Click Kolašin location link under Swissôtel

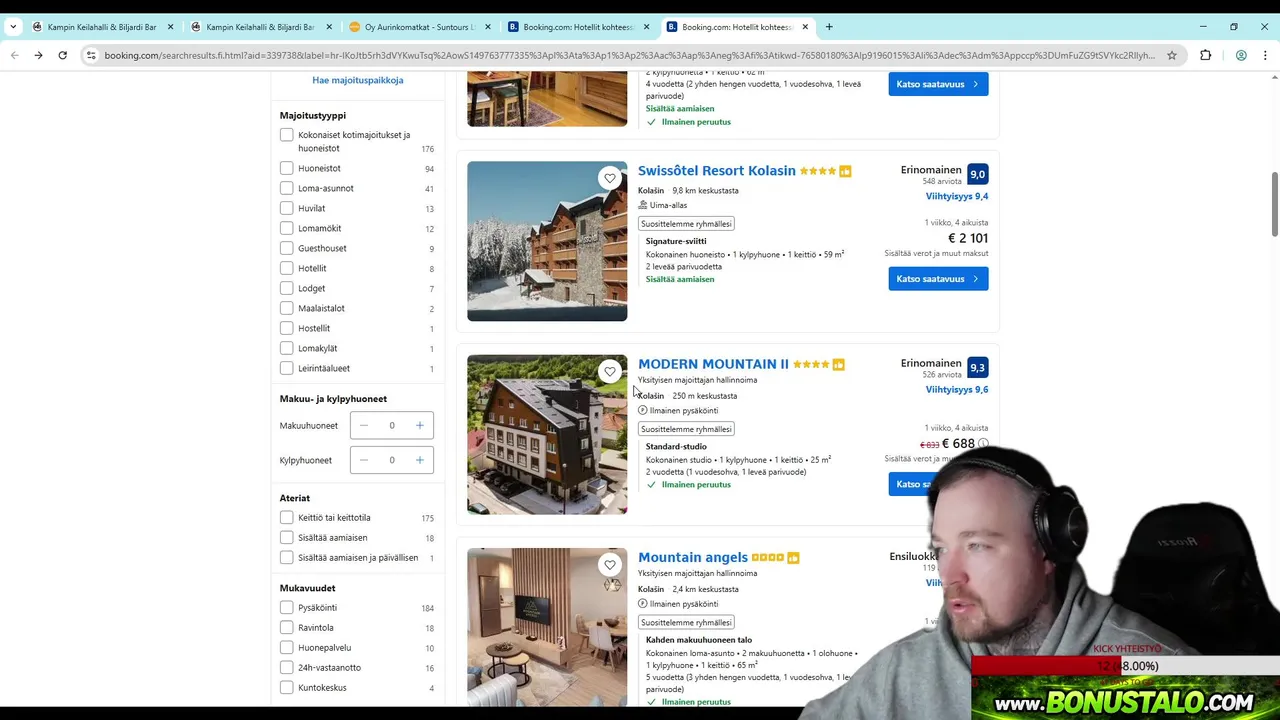[651, 191]
